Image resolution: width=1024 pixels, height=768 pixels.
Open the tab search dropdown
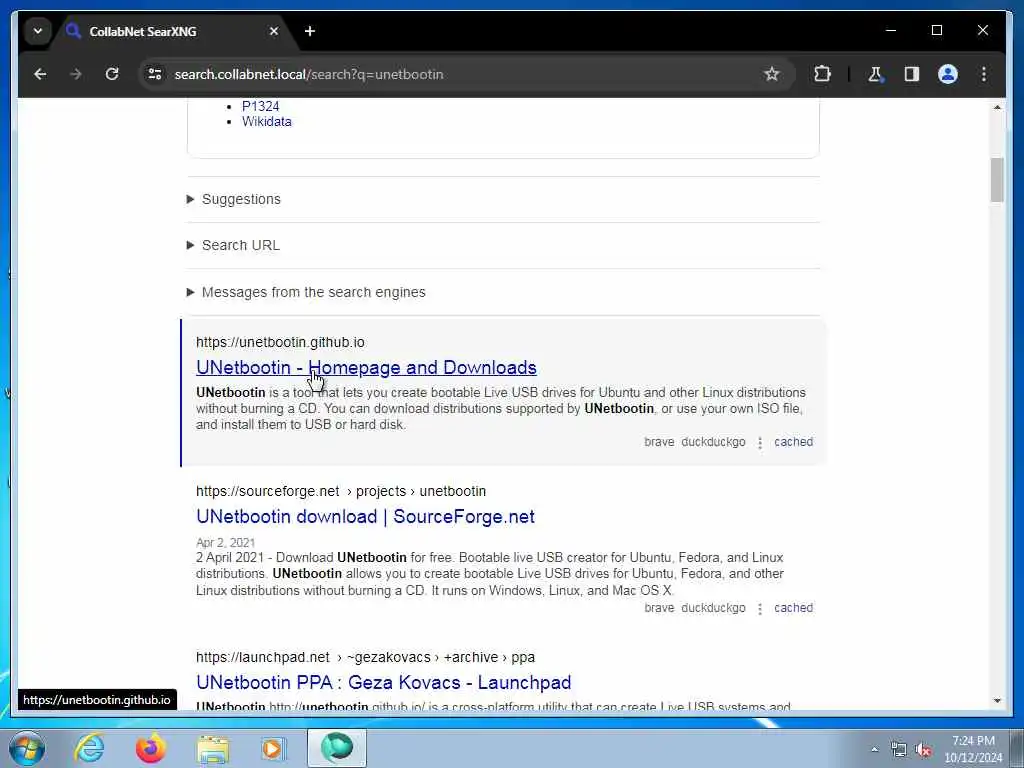38,31
